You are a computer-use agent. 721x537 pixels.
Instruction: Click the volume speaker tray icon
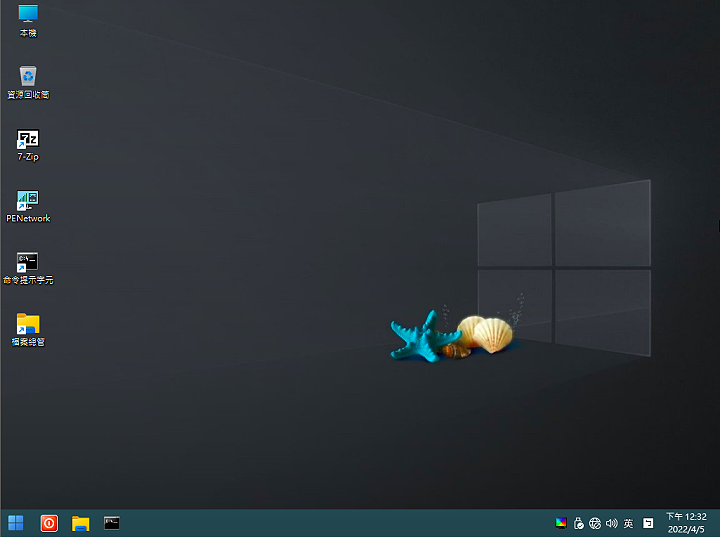click(612, 523)
